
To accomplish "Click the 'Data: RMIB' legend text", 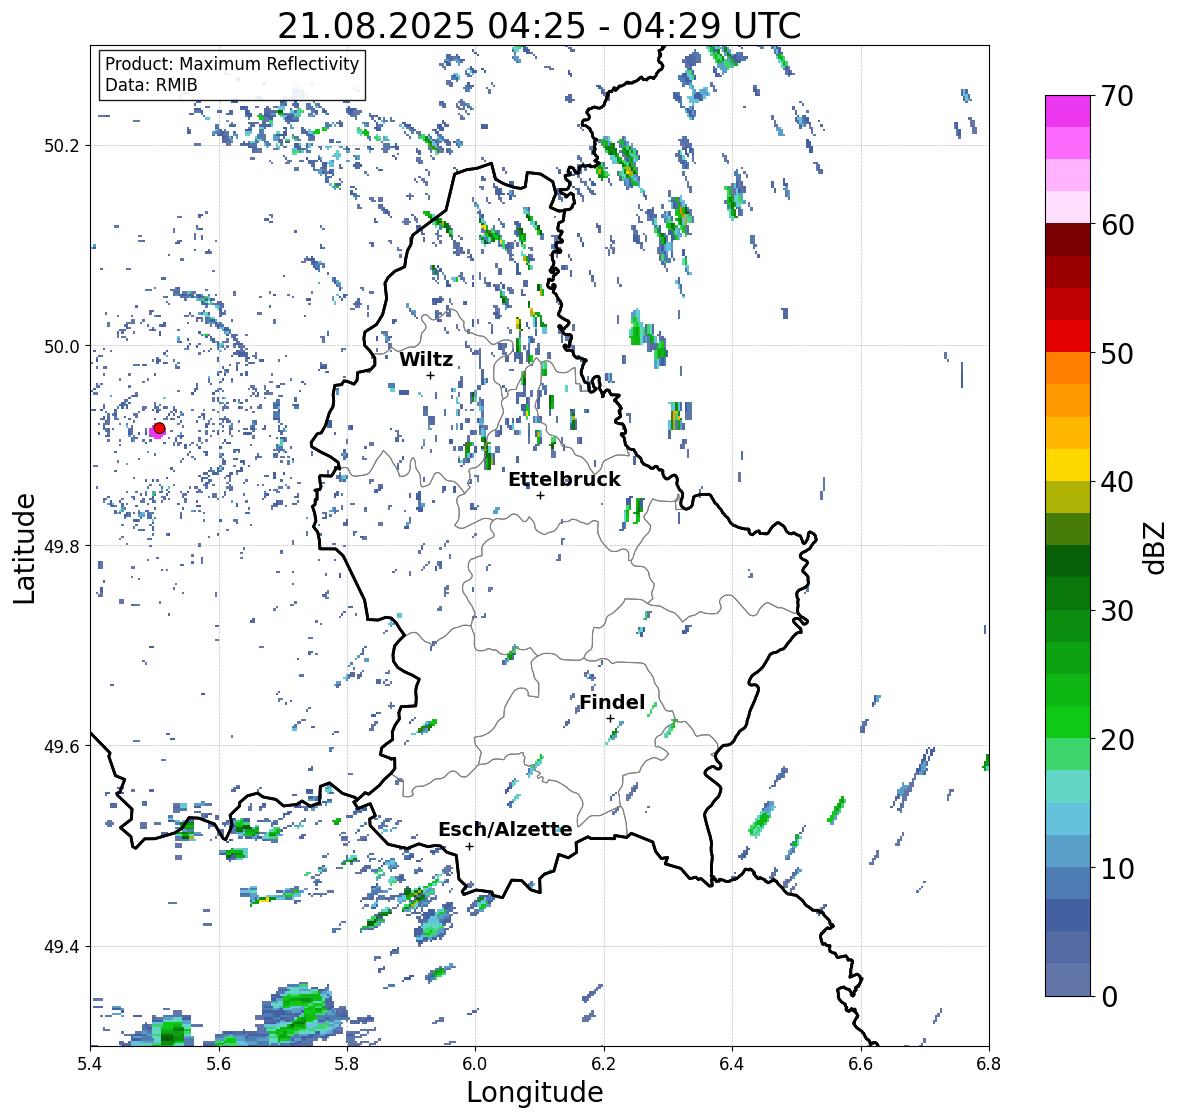I will click(x=151, y=85).
